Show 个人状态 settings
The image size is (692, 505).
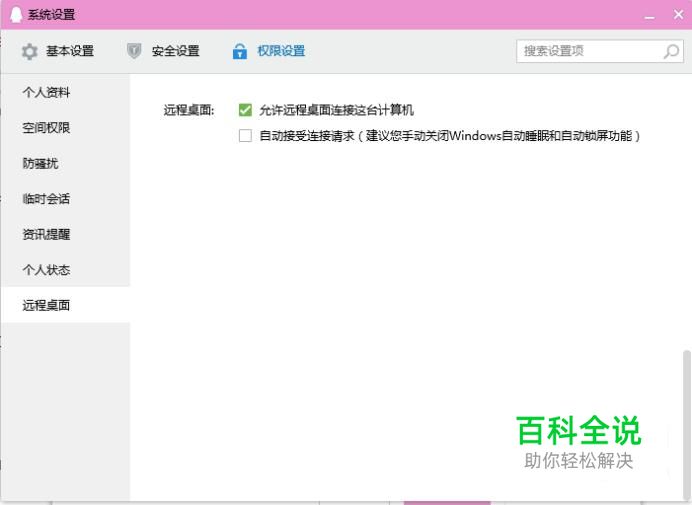point(65,269)
